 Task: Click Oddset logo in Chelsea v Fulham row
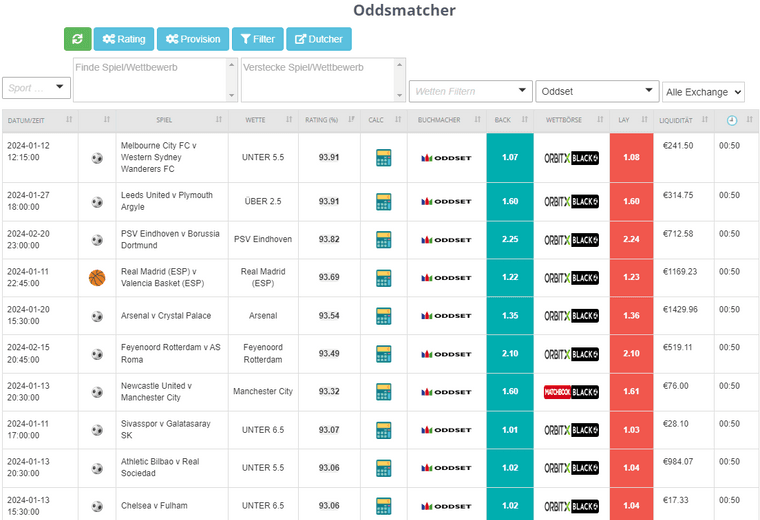pyautogui.click(x=446, y=506)
